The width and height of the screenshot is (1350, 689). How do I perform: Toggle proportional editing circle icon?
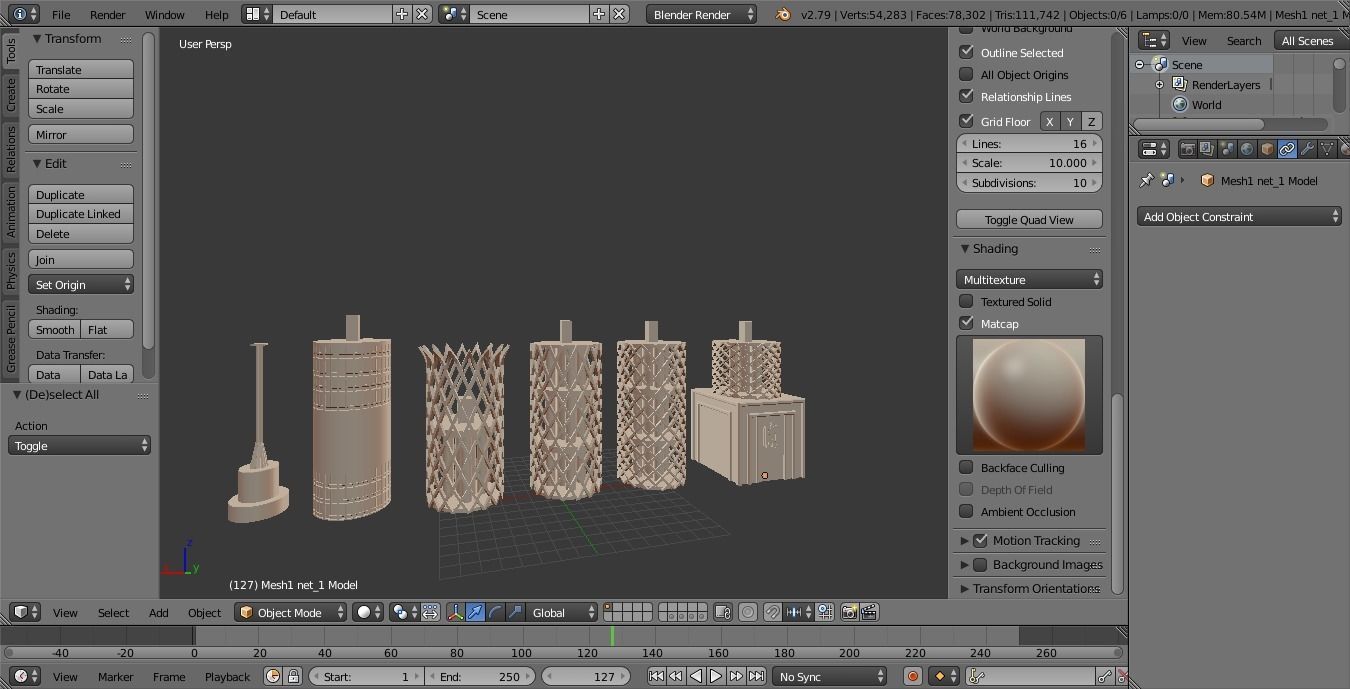coord(747,612)
